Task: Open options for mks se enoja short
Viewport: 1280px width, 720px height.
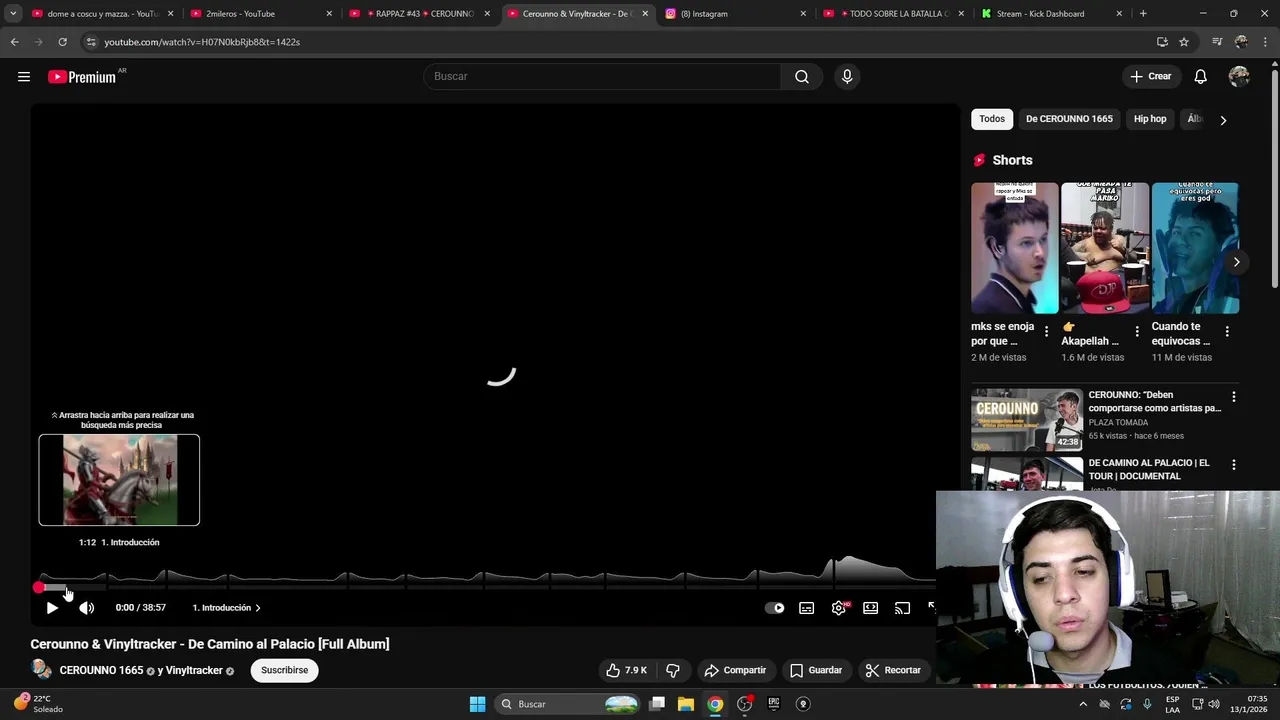Action: click(1046, 331)
